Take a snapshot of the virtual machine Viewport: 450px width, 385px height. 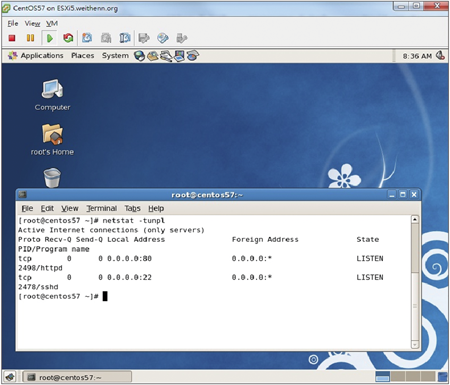[x=87, y=38]
